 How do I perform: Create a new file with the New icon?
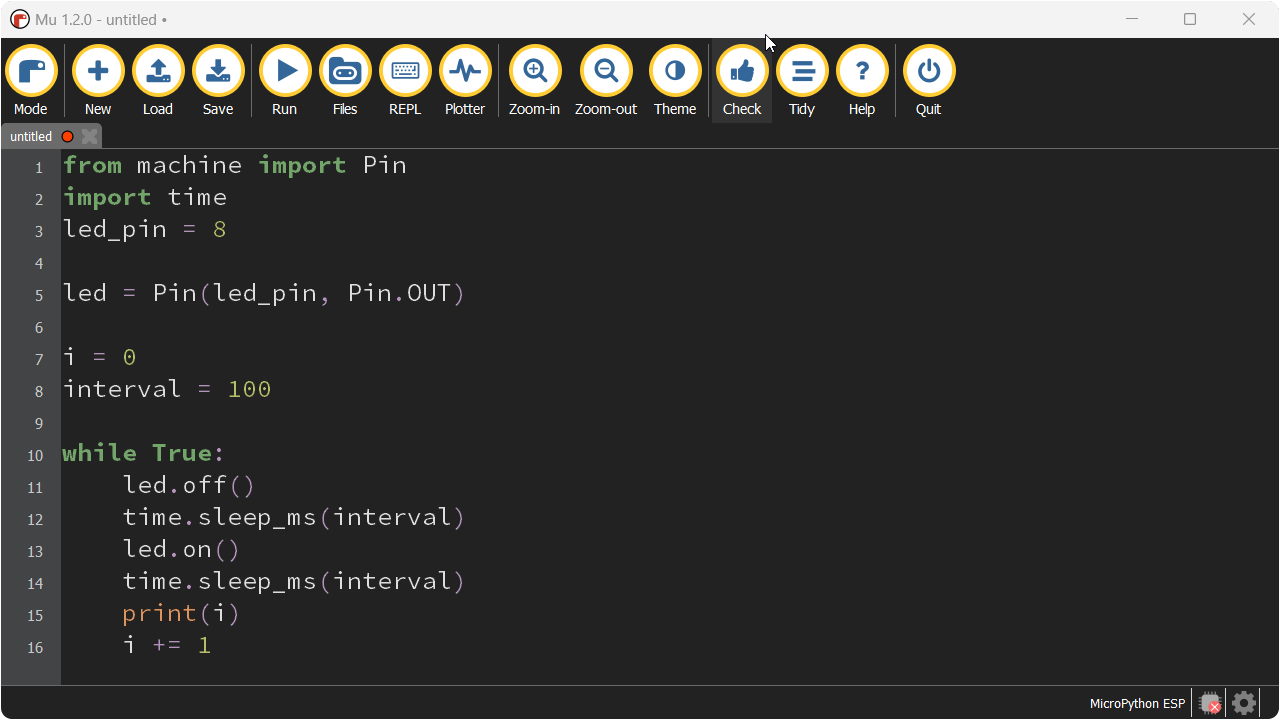(97, 80)
